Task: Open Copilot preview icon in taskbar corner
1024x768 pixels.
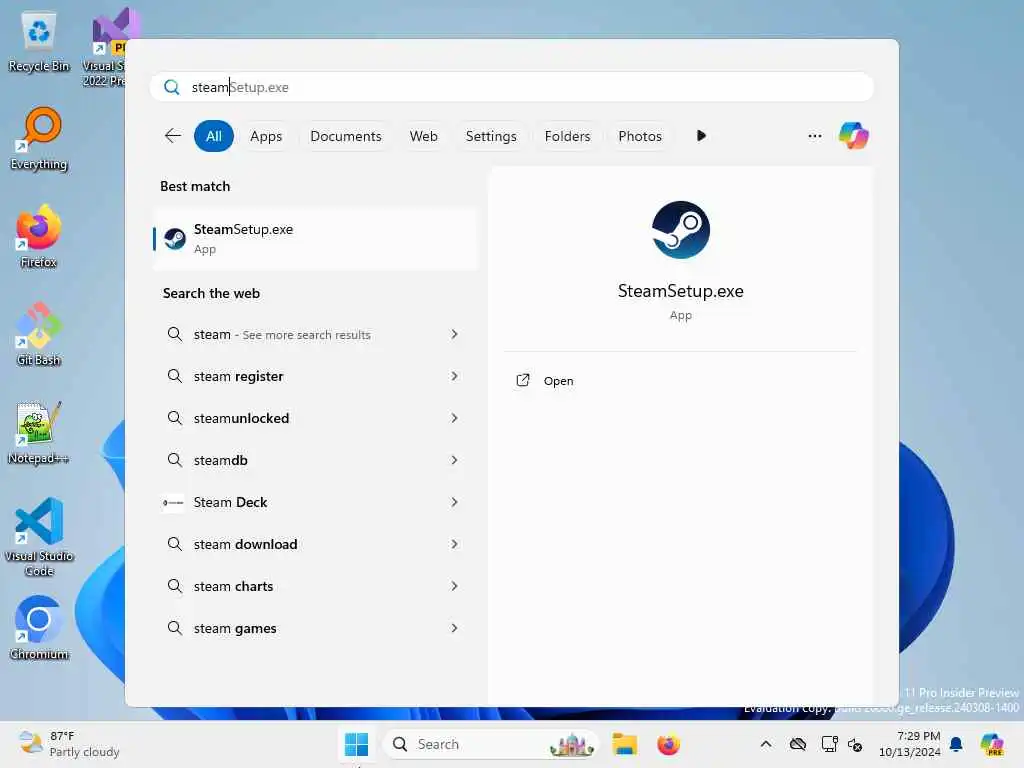Action: (x=992, y=744)
